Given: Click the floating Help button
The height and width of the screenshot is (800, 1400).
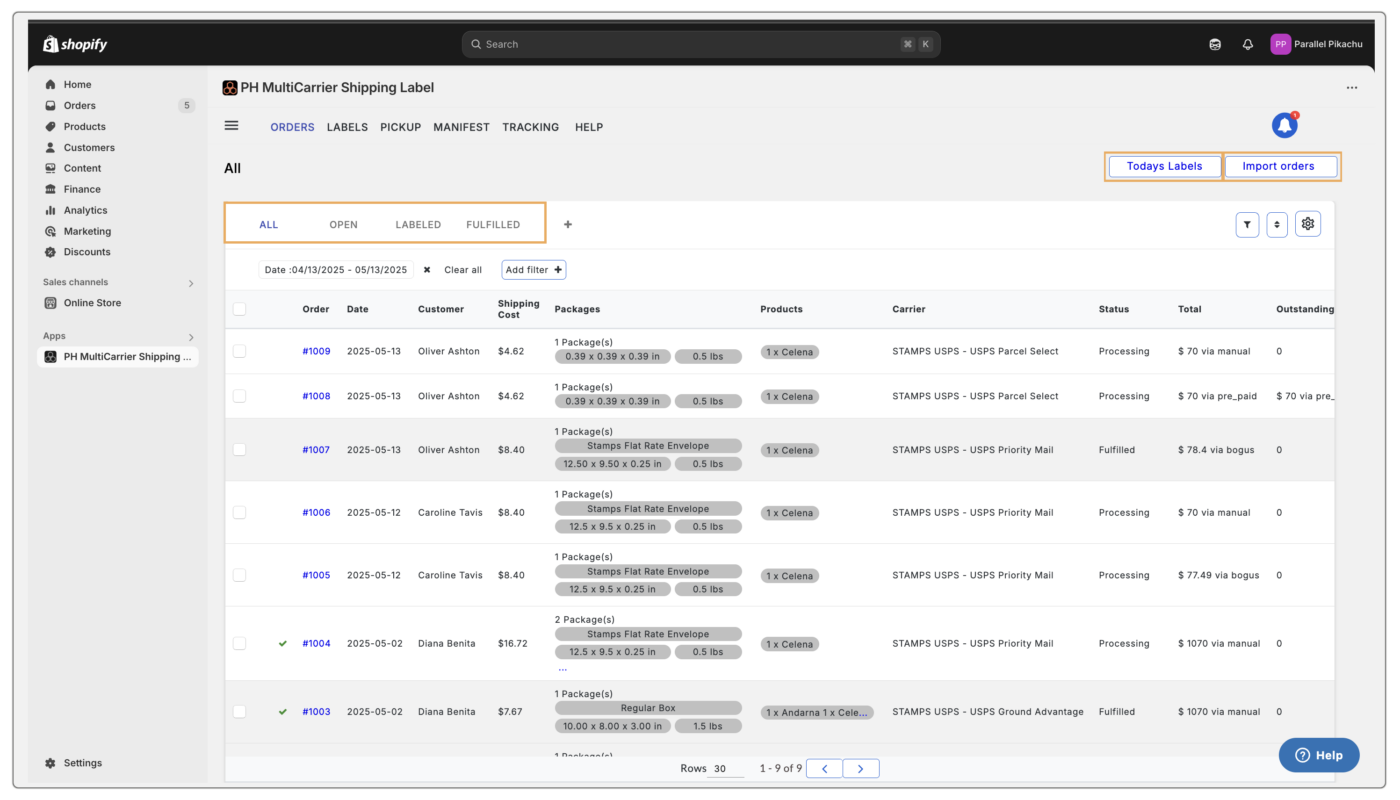Looking at the screenshot, I should point(1319,755).
